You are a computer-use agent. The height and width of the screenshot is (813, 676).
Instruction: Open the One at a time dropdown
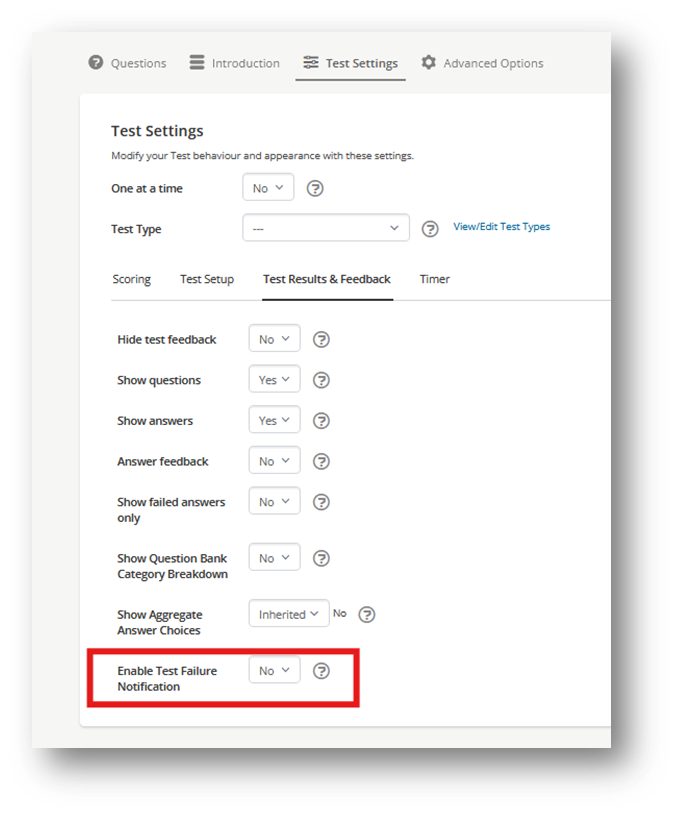(268, 188)
